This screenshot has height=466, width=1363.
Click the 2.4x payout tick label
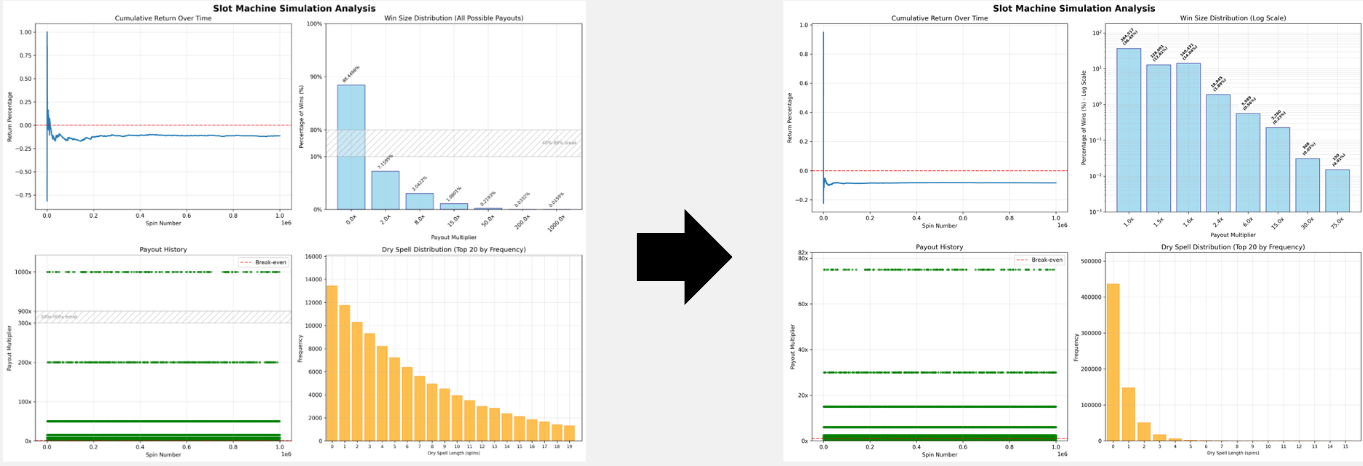1216,222
